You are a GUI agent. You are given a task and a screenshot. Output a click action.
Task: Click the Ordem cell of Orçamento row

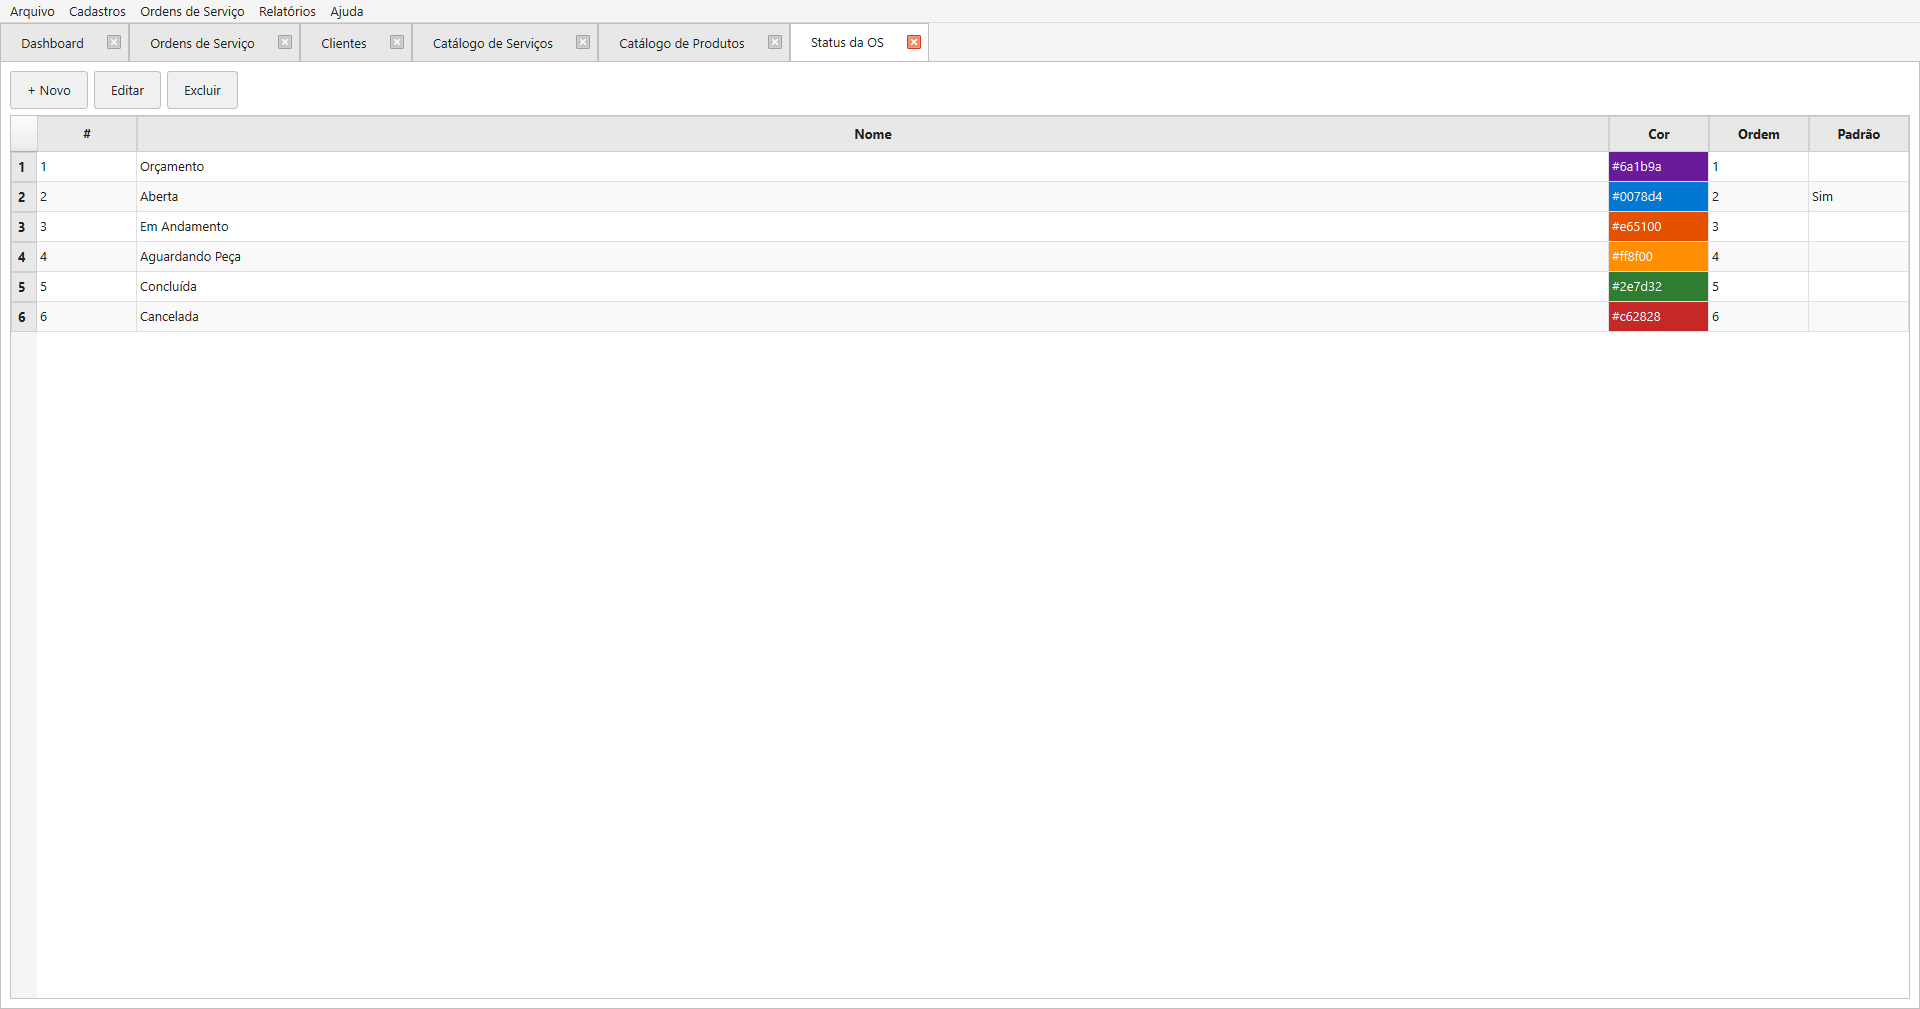(1758, 167)
